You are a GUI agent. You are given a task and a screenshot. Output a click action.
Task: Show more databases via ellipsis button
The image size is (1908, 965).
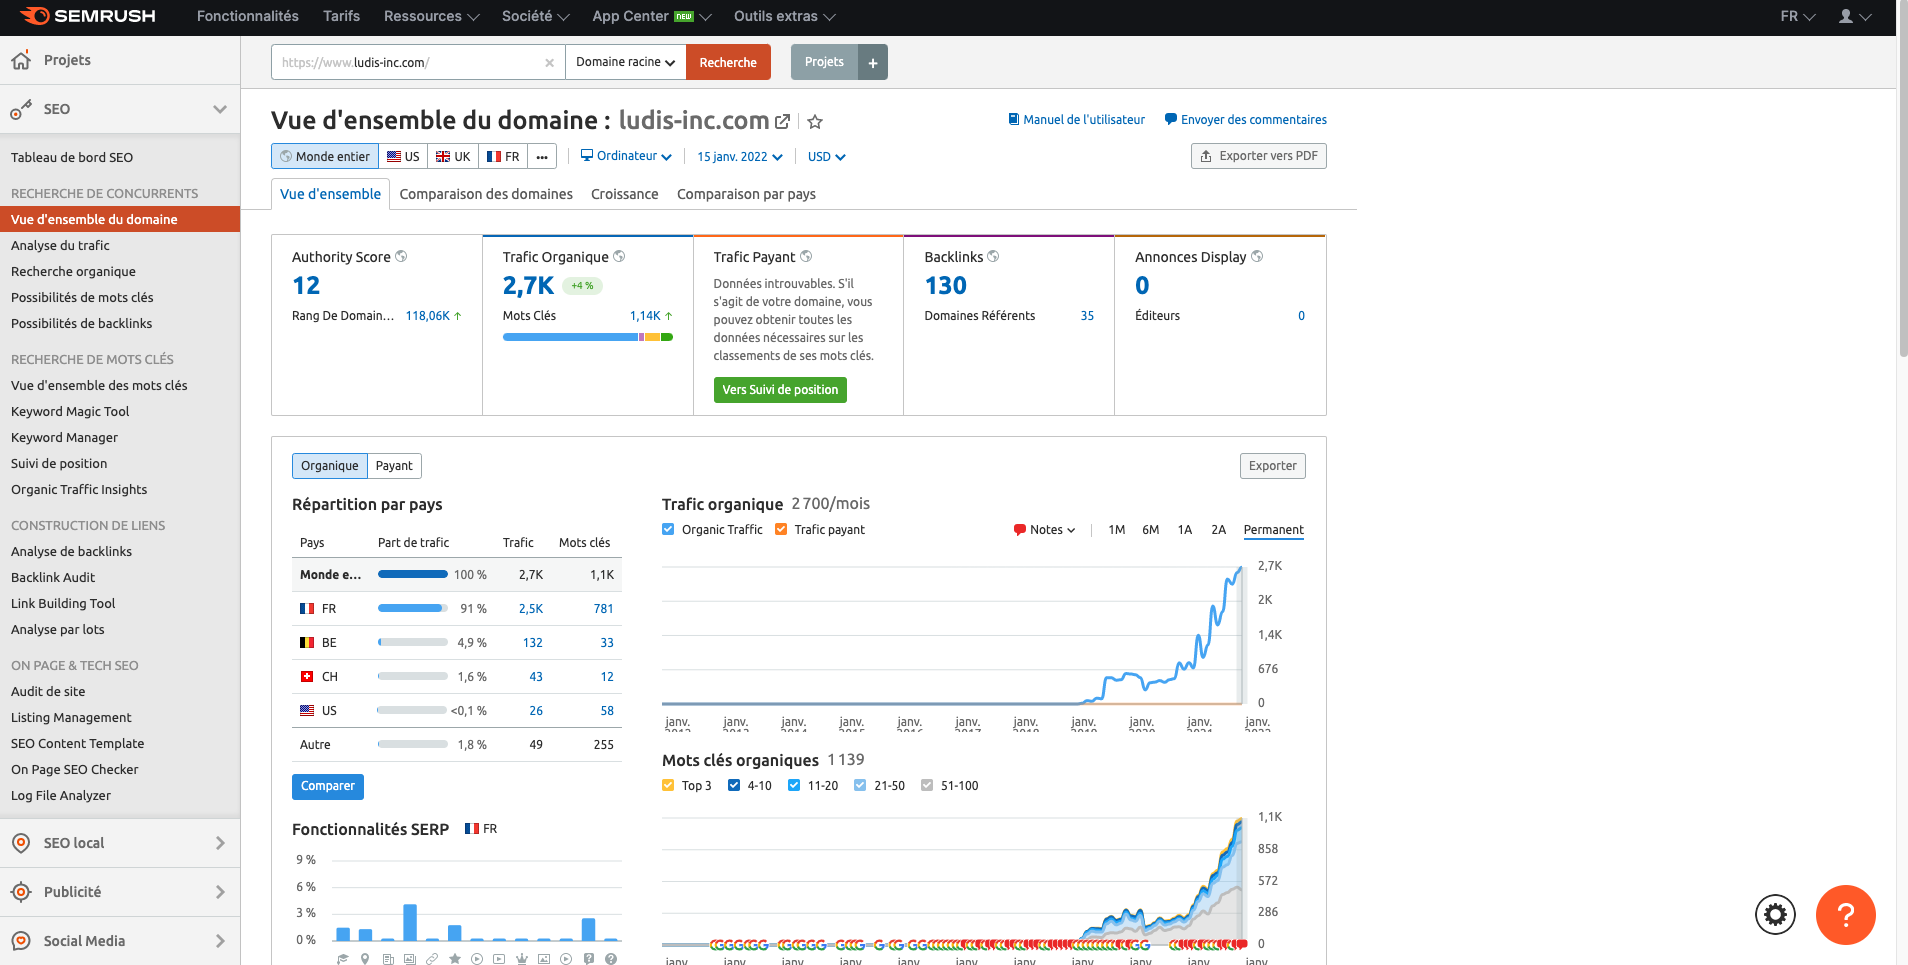542,157
